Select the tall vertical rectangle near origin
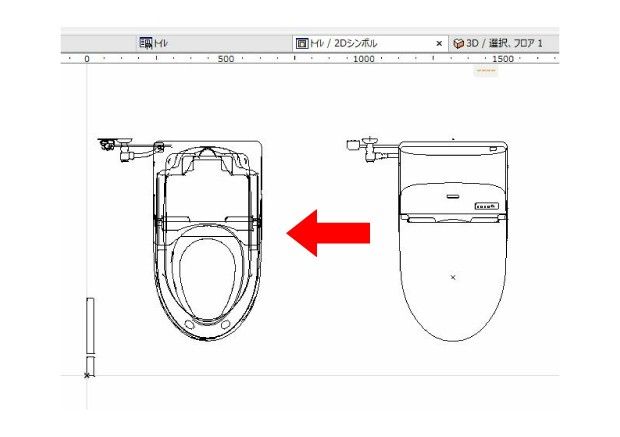620x437 pixels. click(x=90, y=325)
